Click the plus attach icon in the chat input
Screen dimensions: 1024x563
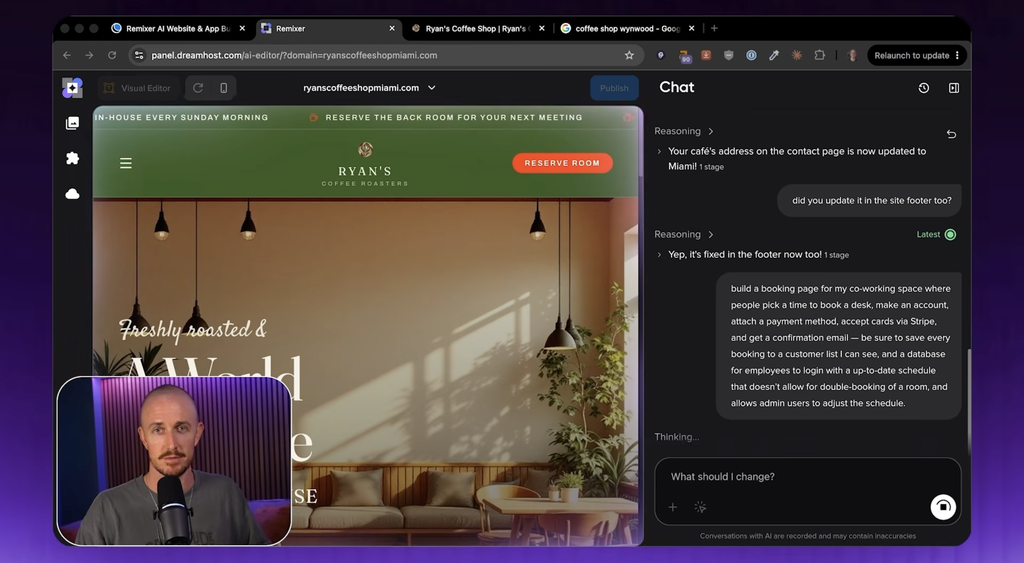(x=673, y=507)
